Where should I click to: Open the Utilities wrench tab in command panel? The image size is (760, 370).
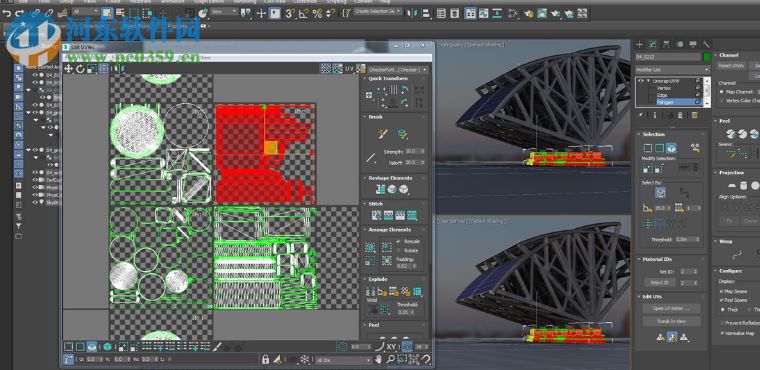(x=706, y=44)
